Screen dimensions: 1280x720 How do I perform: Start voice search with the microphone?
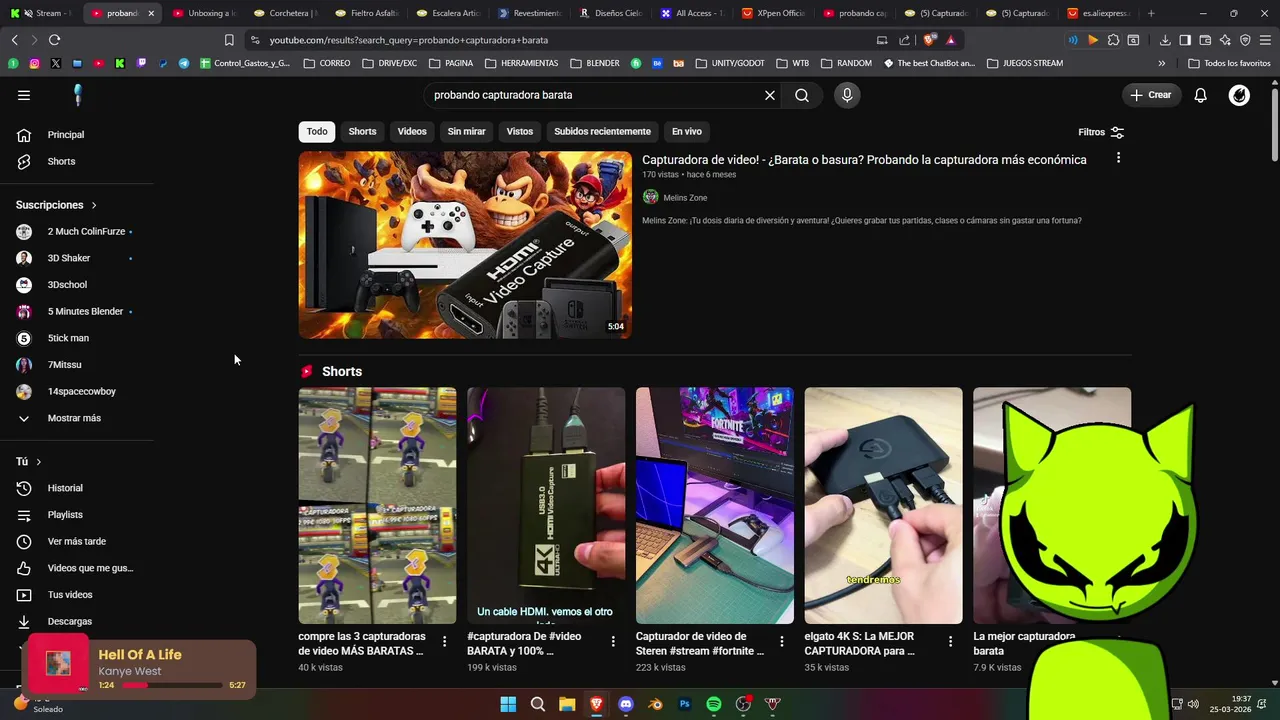click(847, 95)
